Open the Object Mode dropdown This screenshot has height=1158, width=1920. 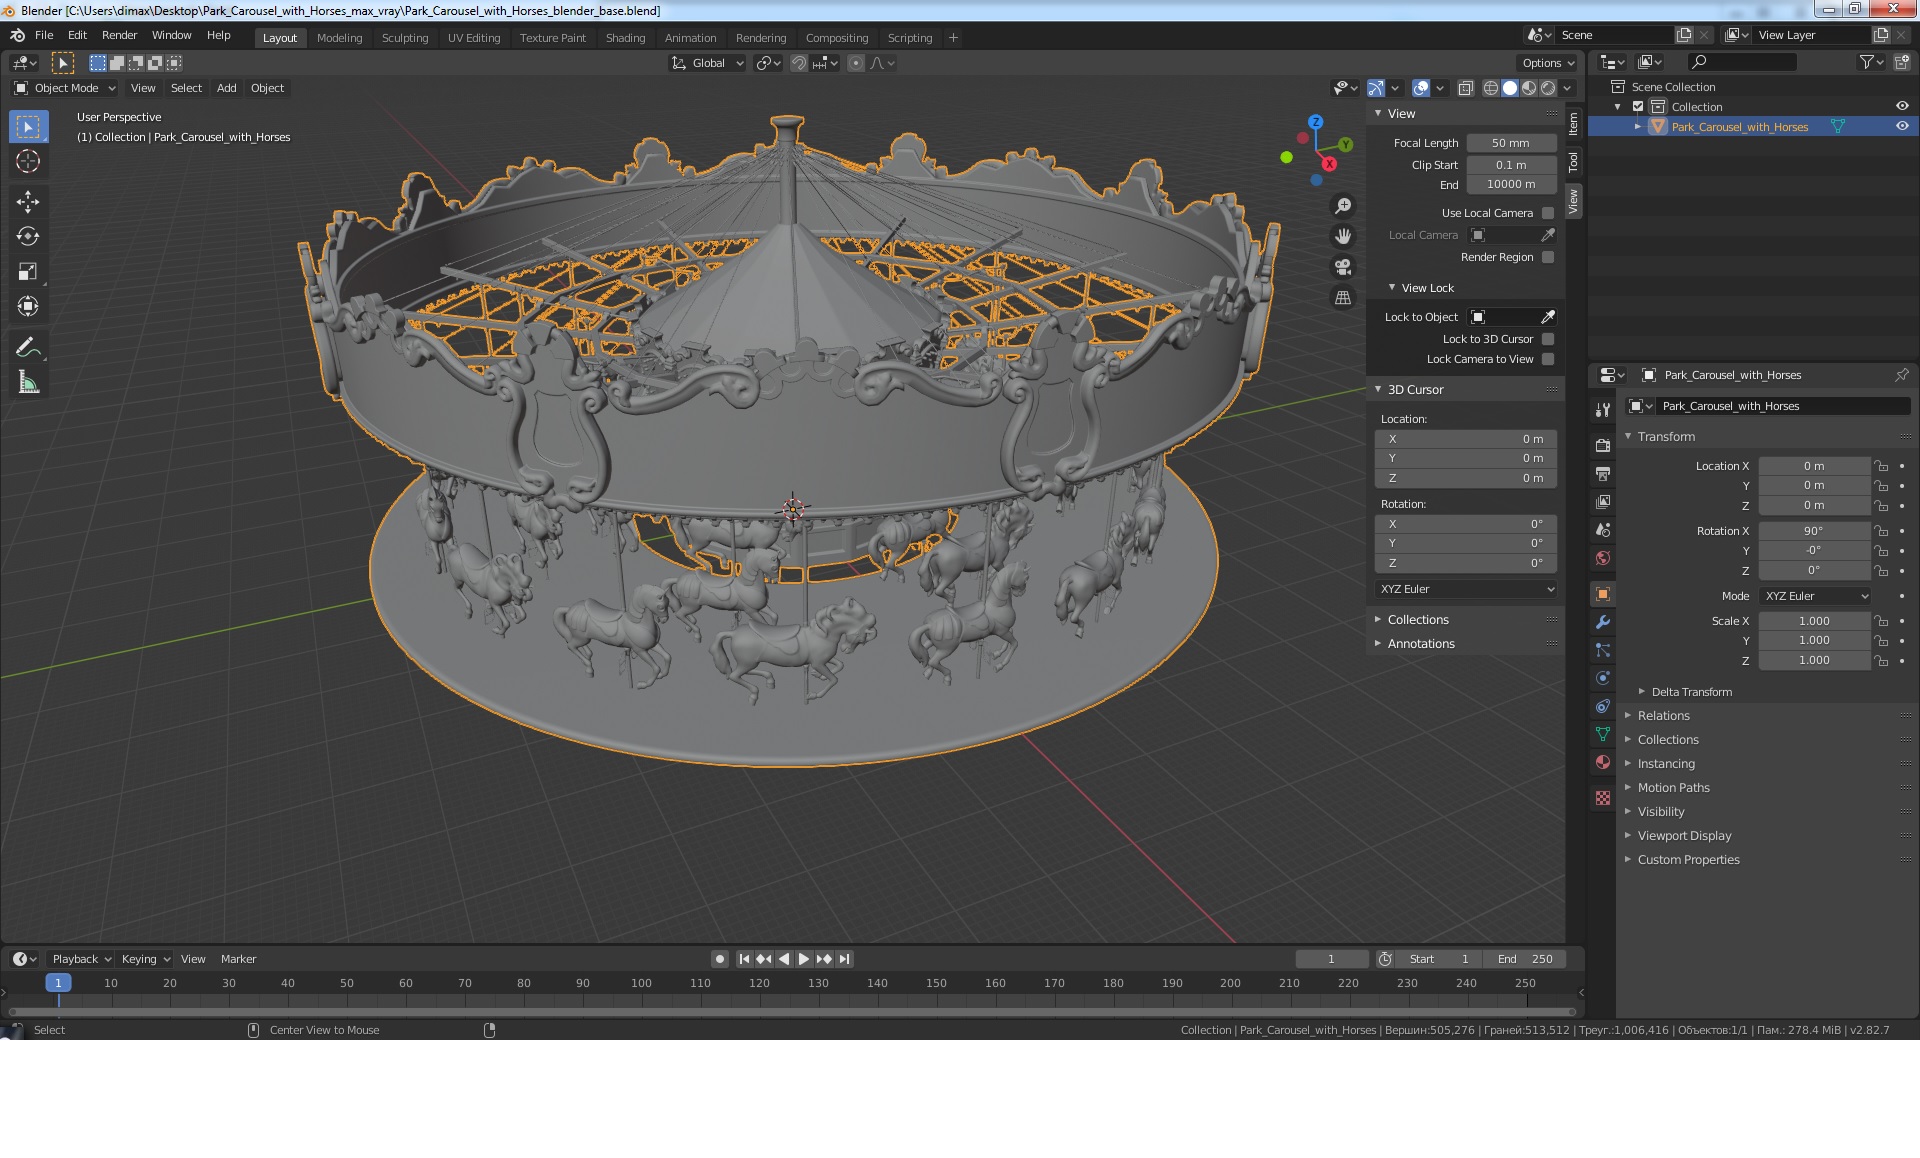tap(65, 88)
